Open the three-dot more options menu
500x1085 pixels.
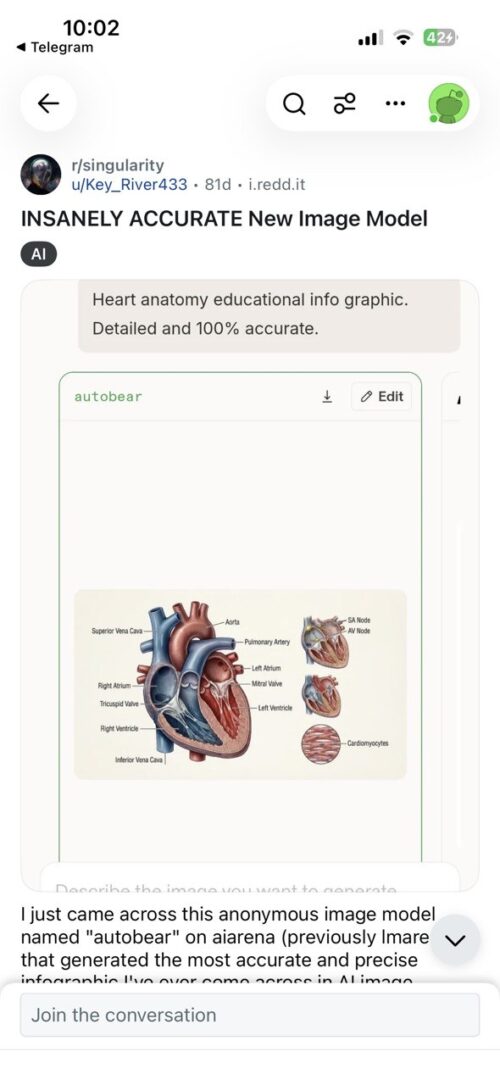pos(394,104)
